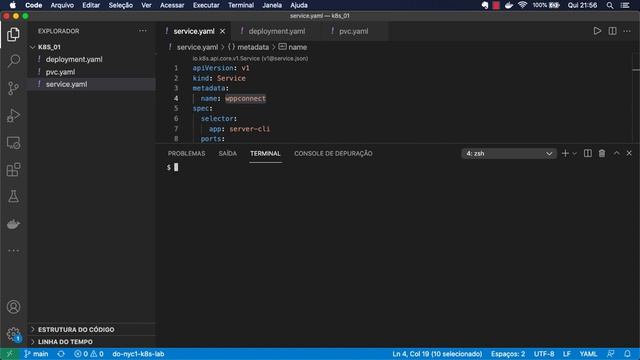Open notifications bell in status bar
640x360 pixels.
tap(627, 354)
